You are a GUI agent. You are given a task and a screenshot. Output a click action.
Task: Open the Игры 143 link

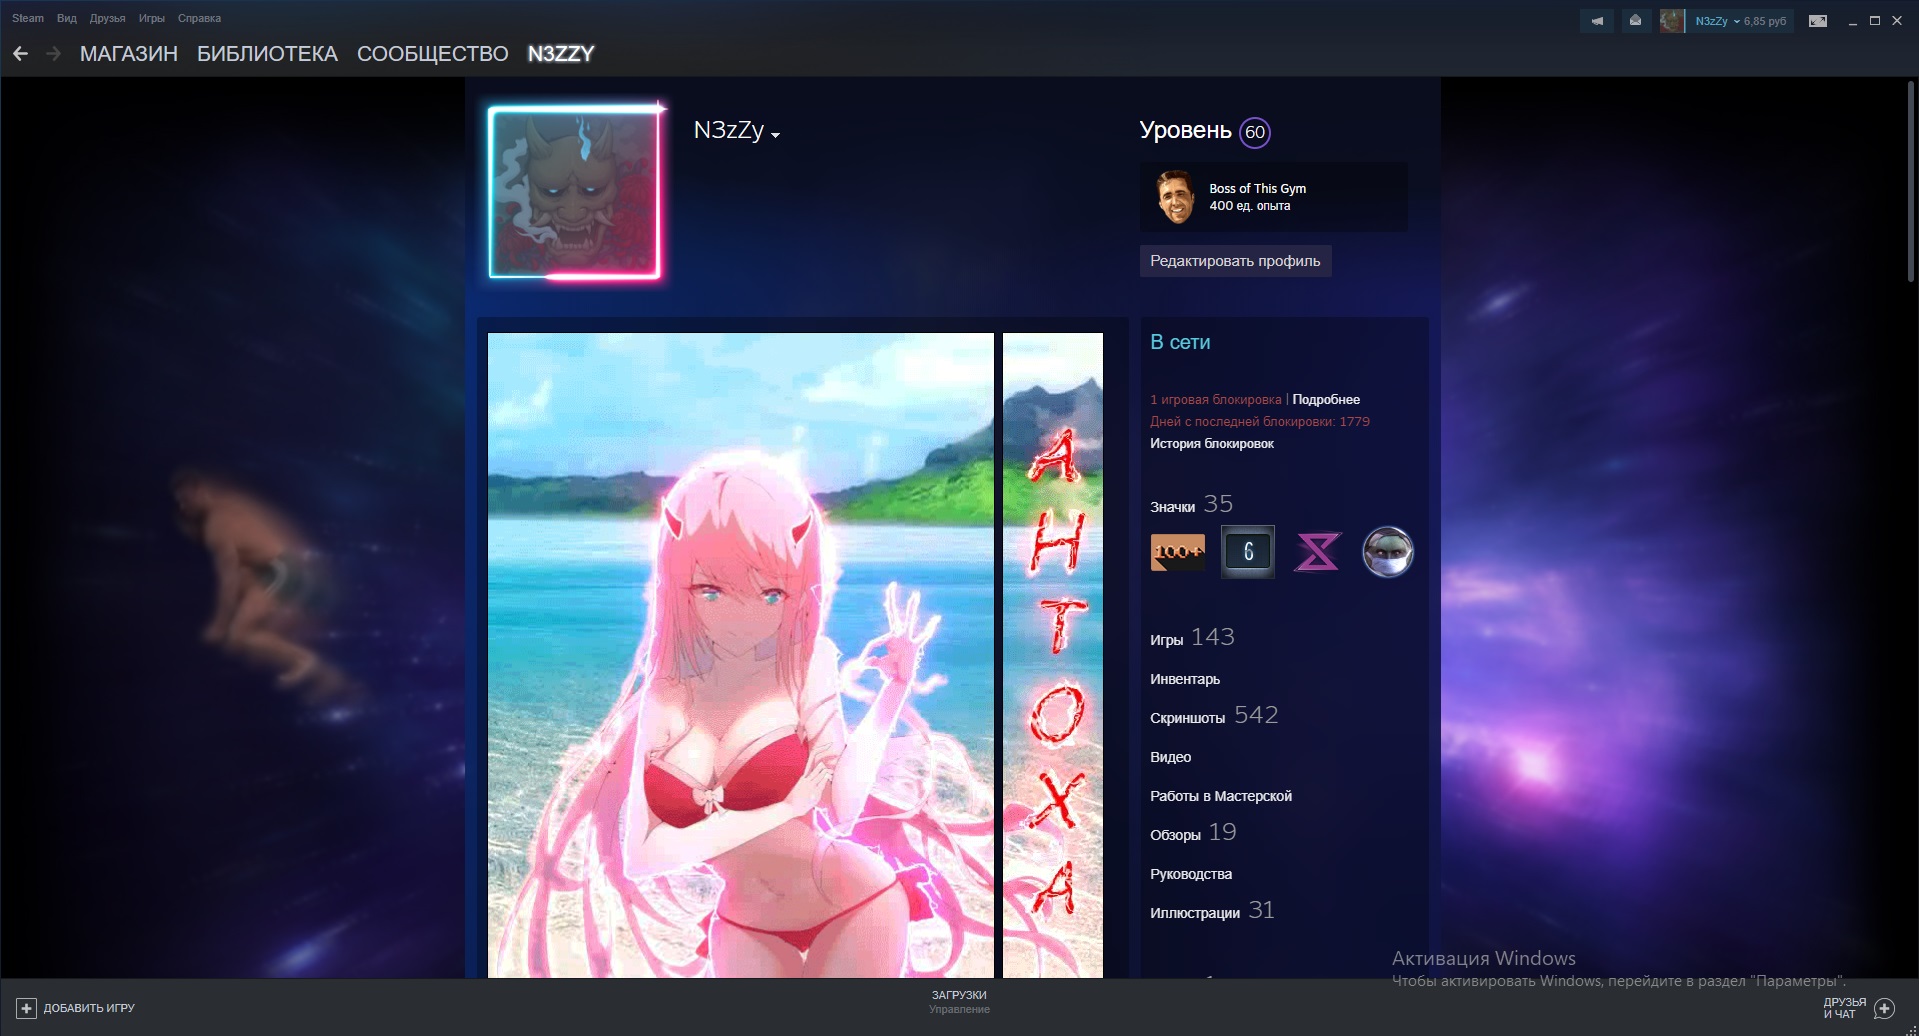[x=1192, y=637]
